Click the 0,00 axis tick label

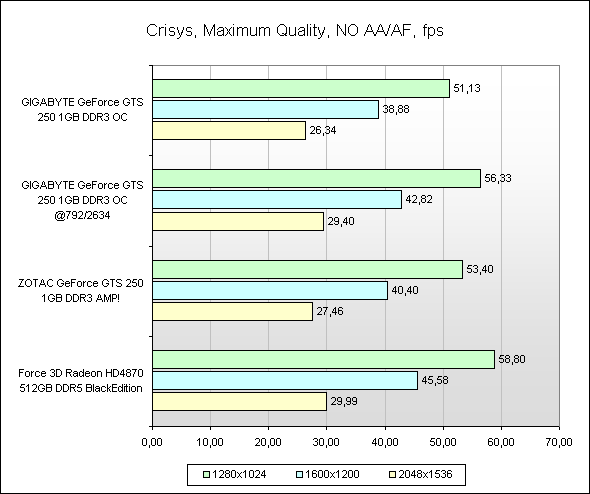click(x=152, y=442)
